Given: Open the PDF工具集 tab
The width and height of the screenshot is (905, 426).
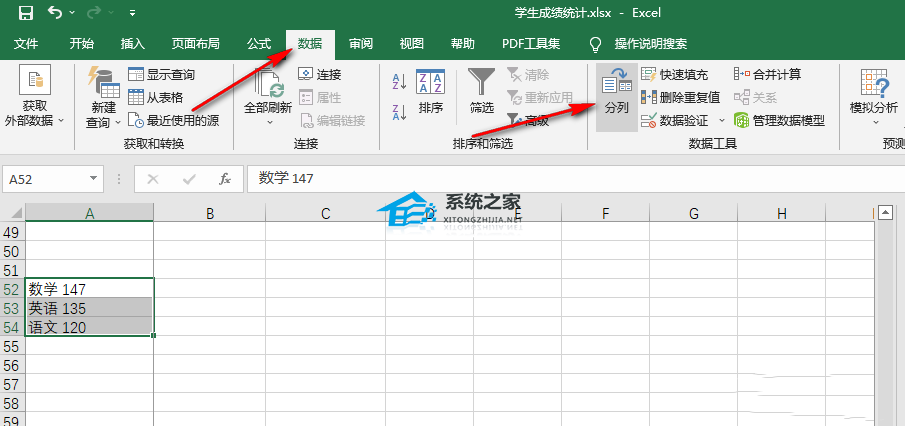Looking at the screenshot, I should point(531,44).
